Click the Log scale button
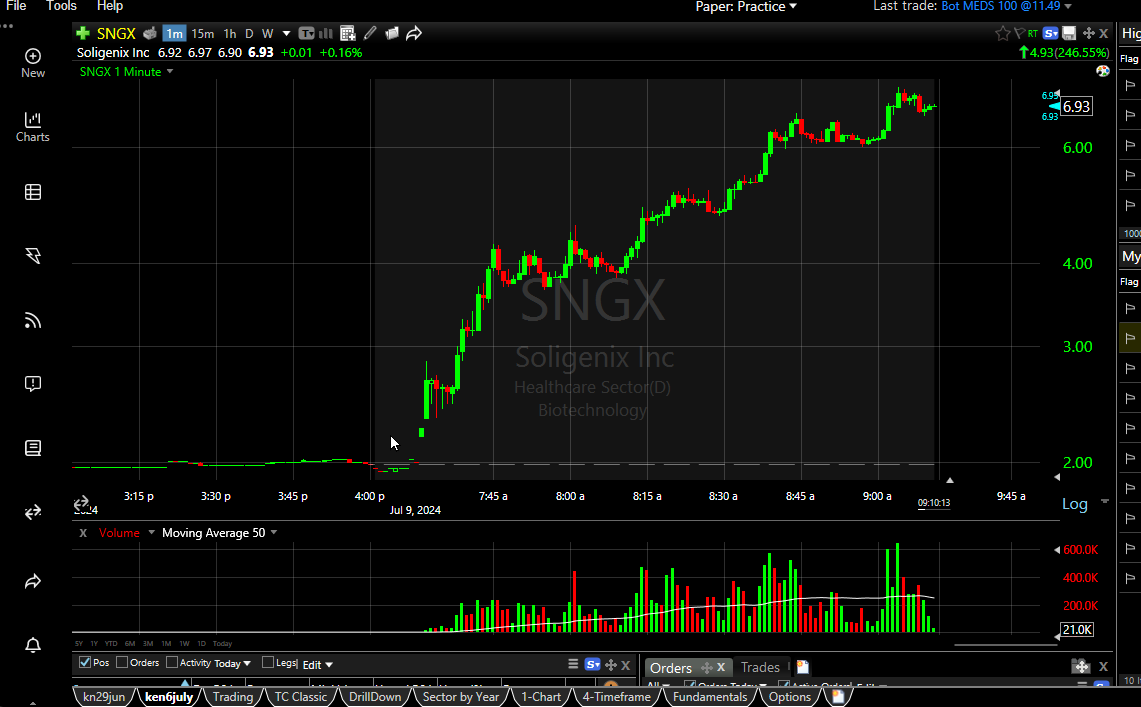Image resolution: width=1141 pixels, height=707 pixels. pyautogui.click(x=1074, y=504)
